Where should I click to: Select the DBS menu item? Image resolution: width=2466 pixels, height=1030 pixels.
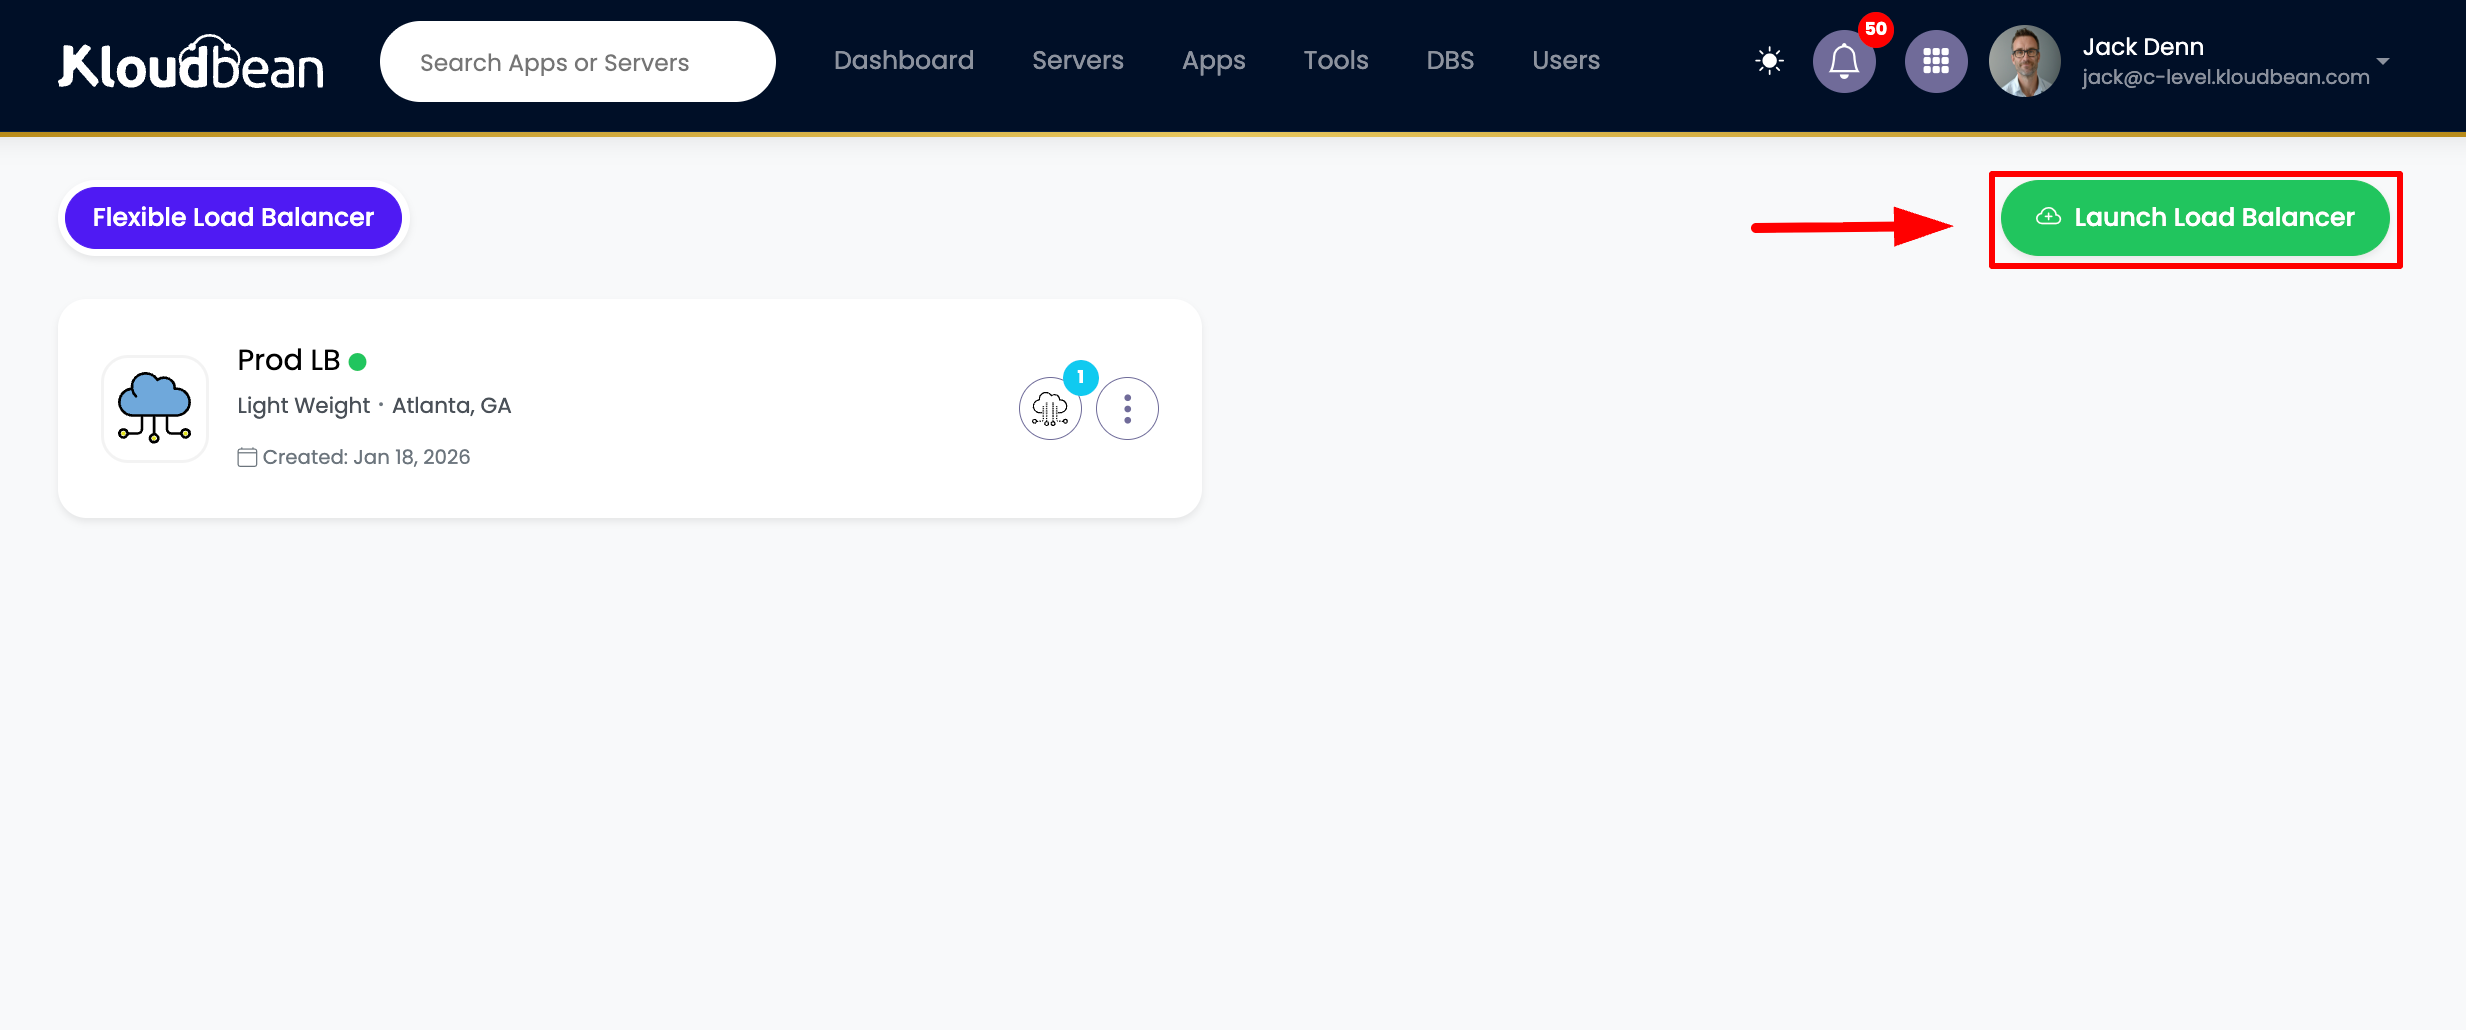(1450, 61)
